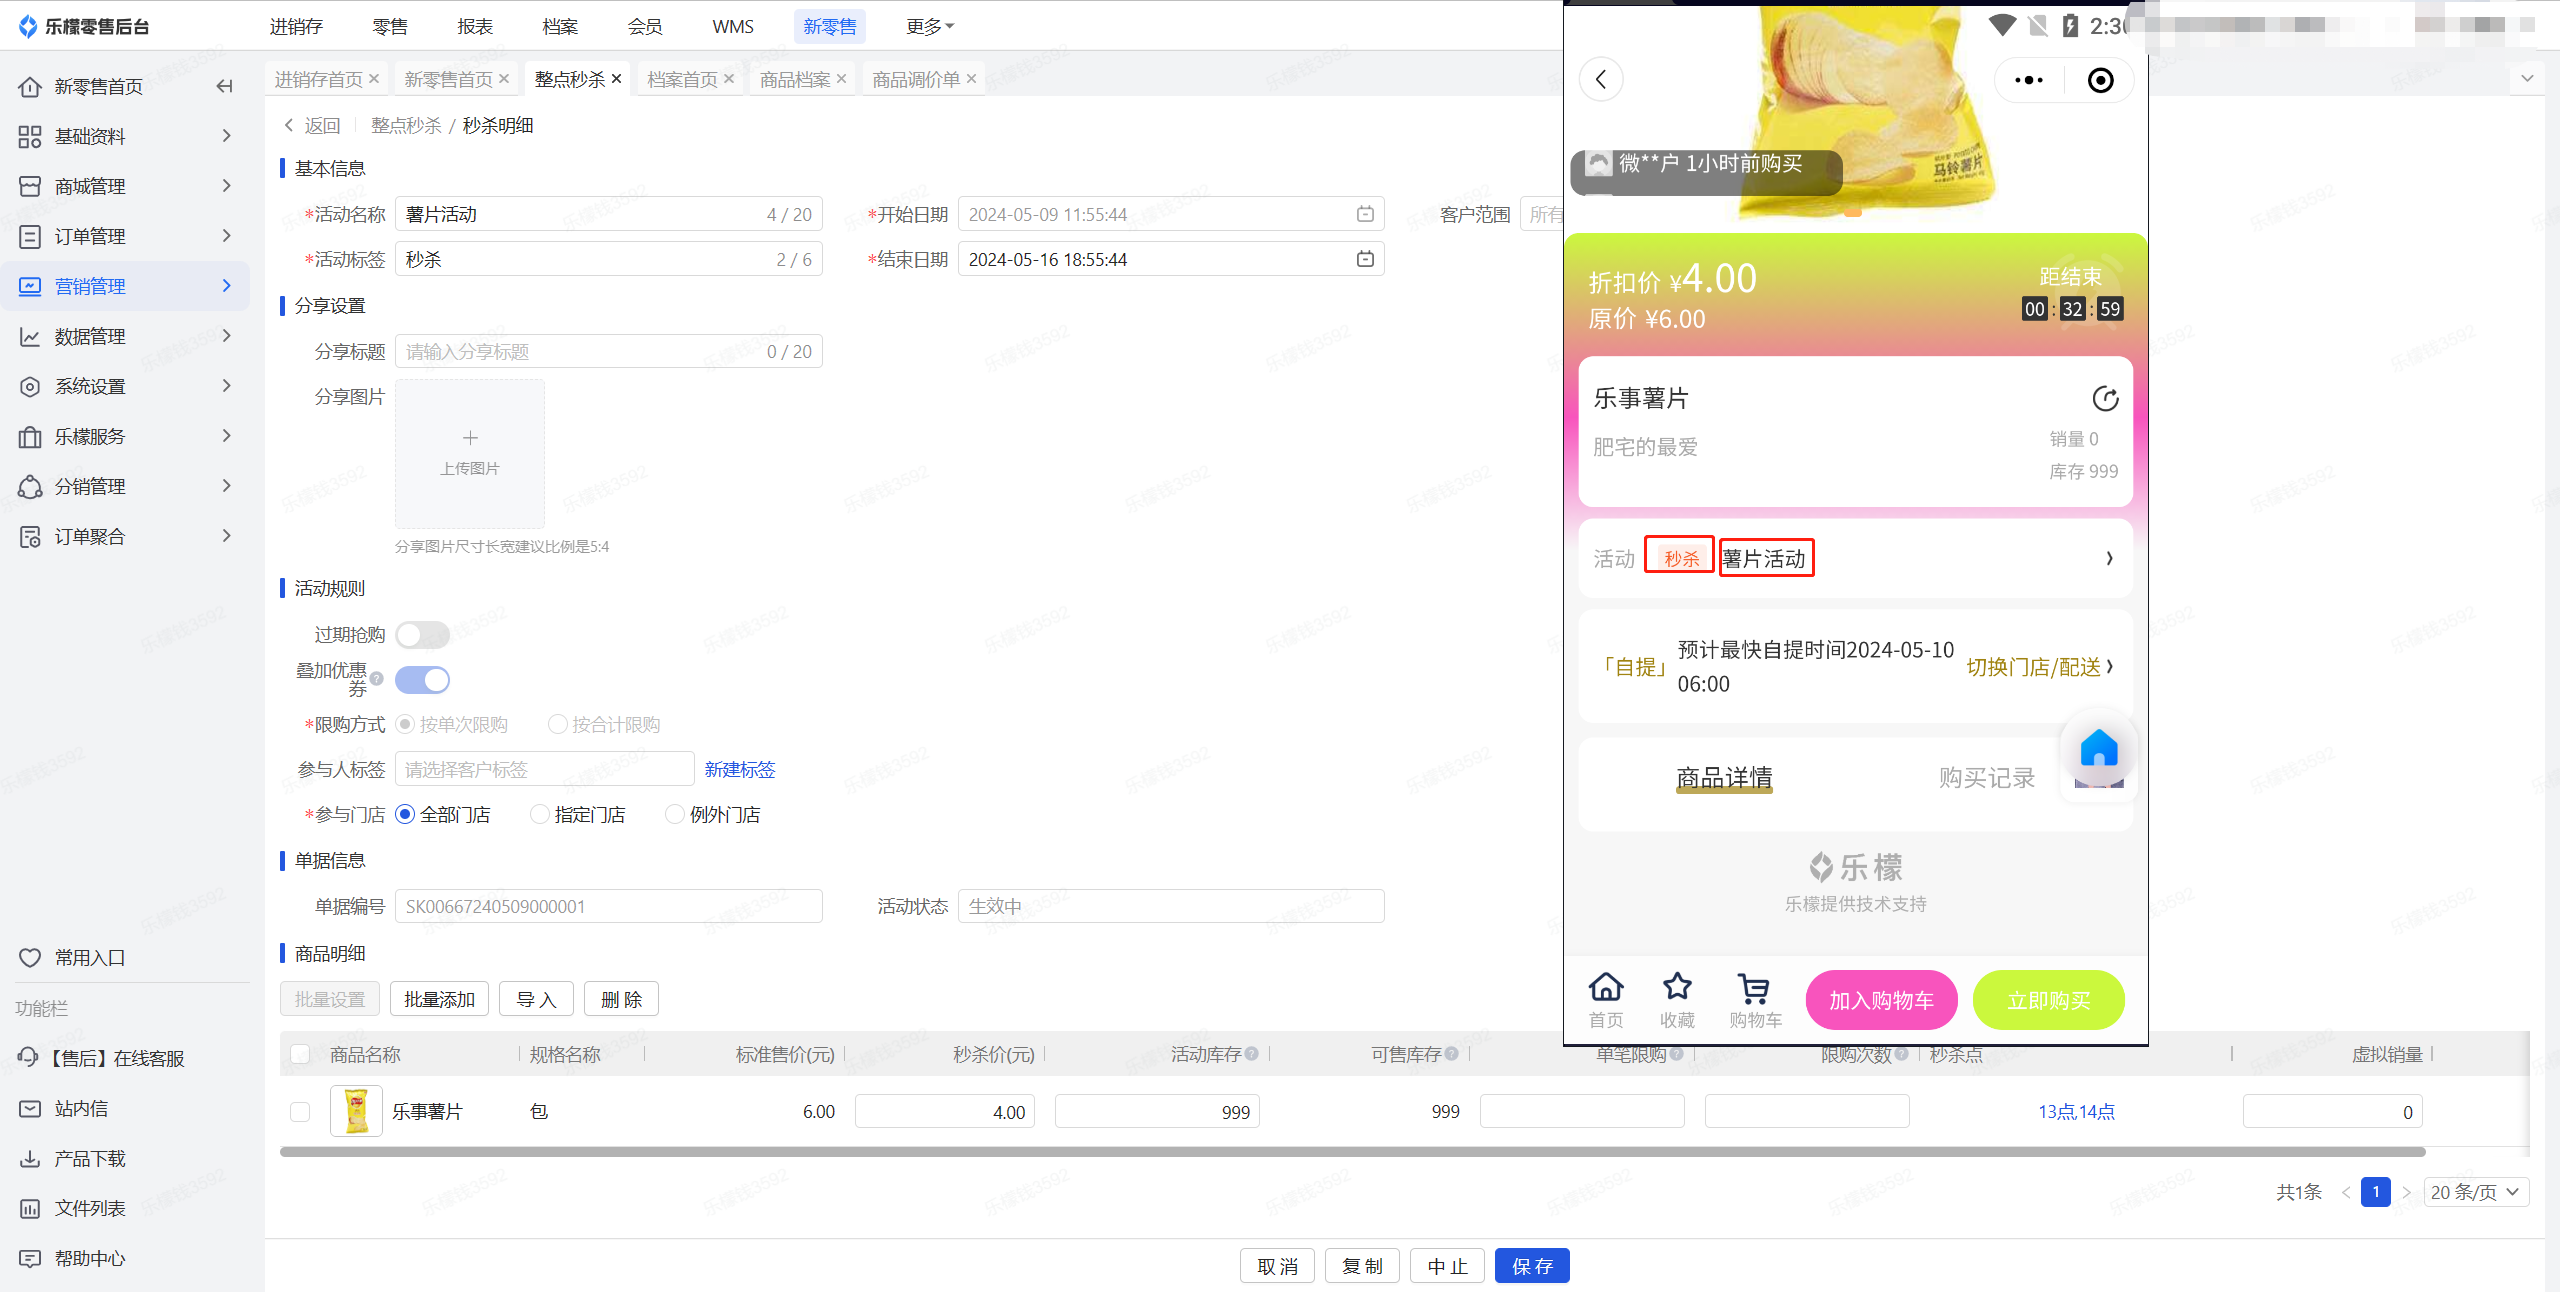Open the 20 条/页 page size dropdown
The image size is (2560, 1292).
click(2476, 1192)
